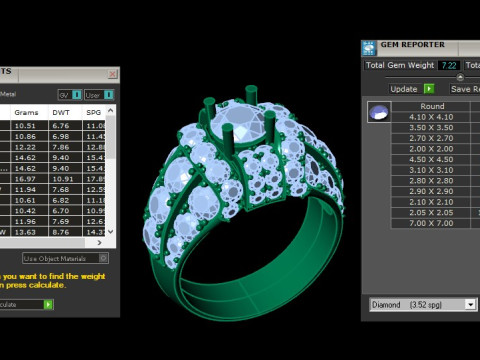The image size is (480, 360).
Task: Click the 6.82 DWT cell
Action: pos(65,200)
